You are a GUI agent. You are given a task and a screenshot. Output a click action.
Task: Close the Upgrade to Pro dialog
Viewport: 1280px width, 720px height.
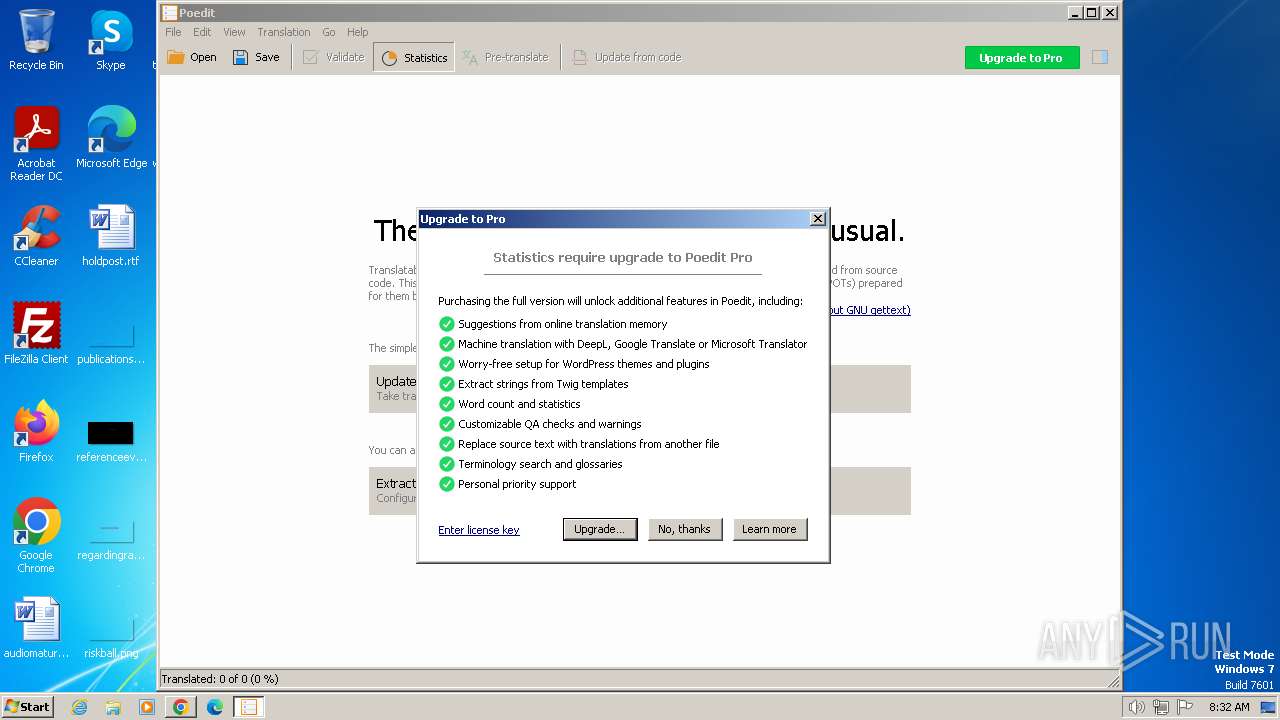817,219
